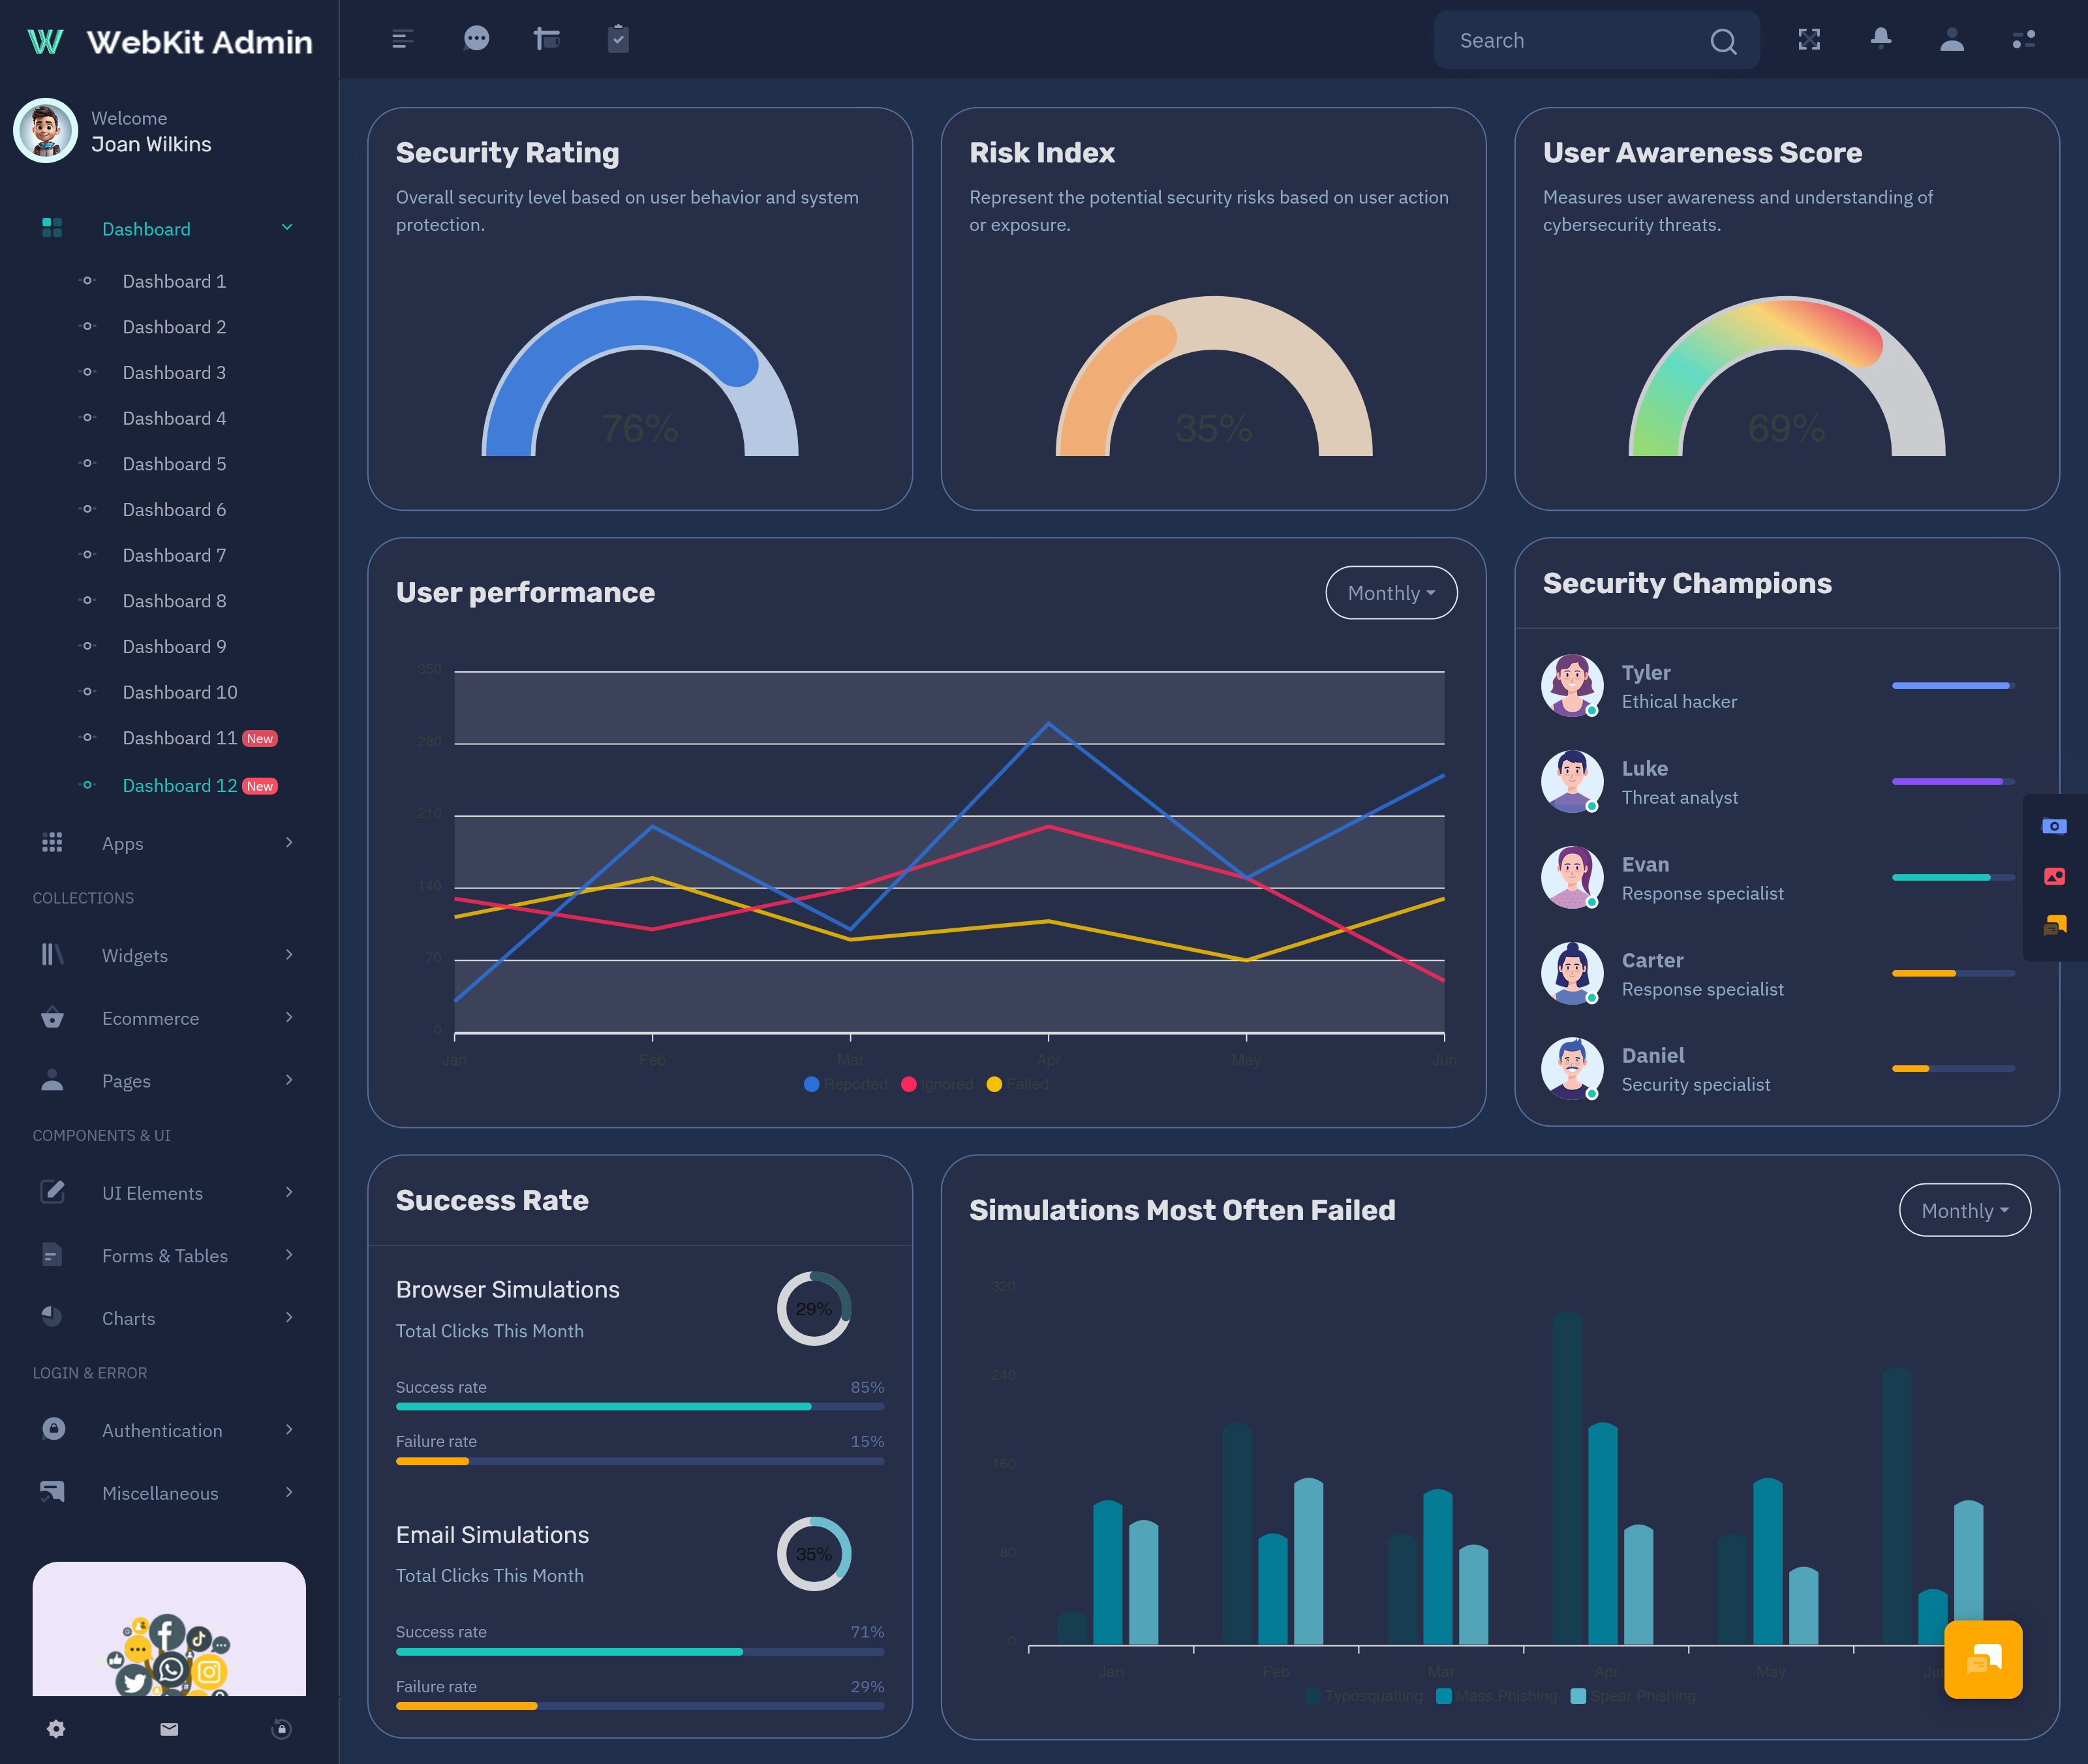
Task: Open Dashboard 11 New menu item
Action: click(199, 738)
